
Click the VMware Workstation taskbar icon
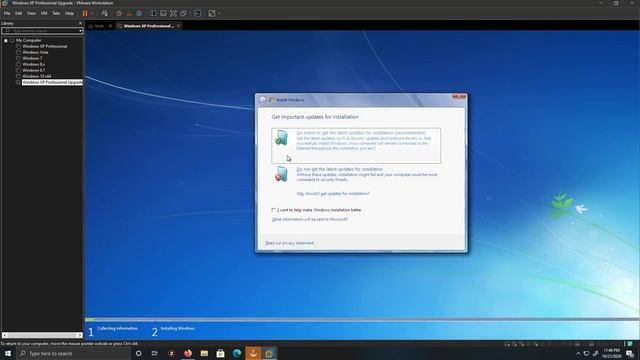pos(269,353)
